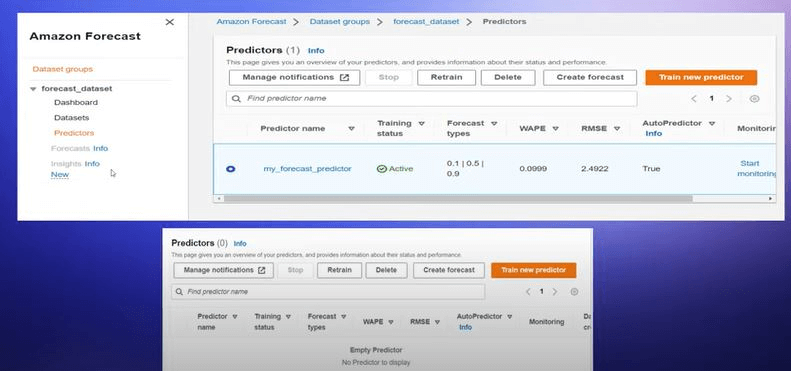Click the horizontal scrollbar of top table
Viewport: 791px width, 371px height.
point(458,199)
